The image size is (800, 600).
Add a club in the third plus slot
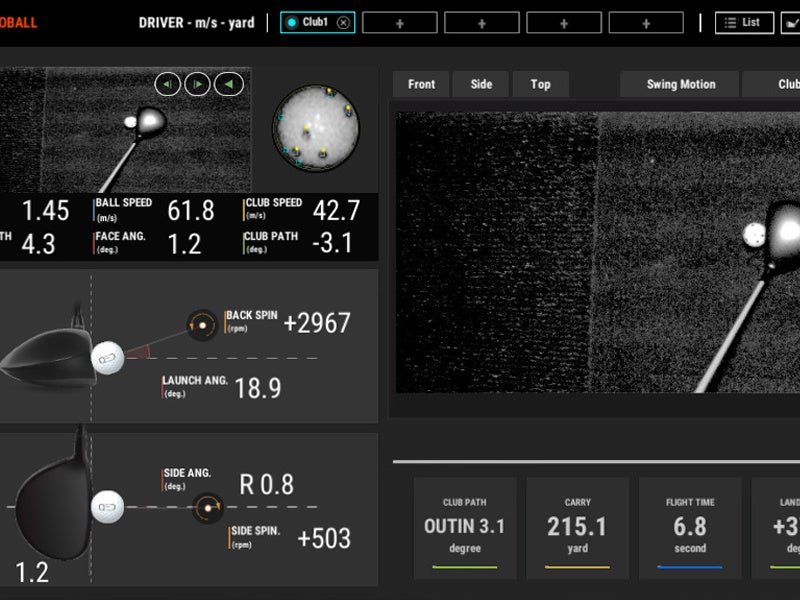563,23
